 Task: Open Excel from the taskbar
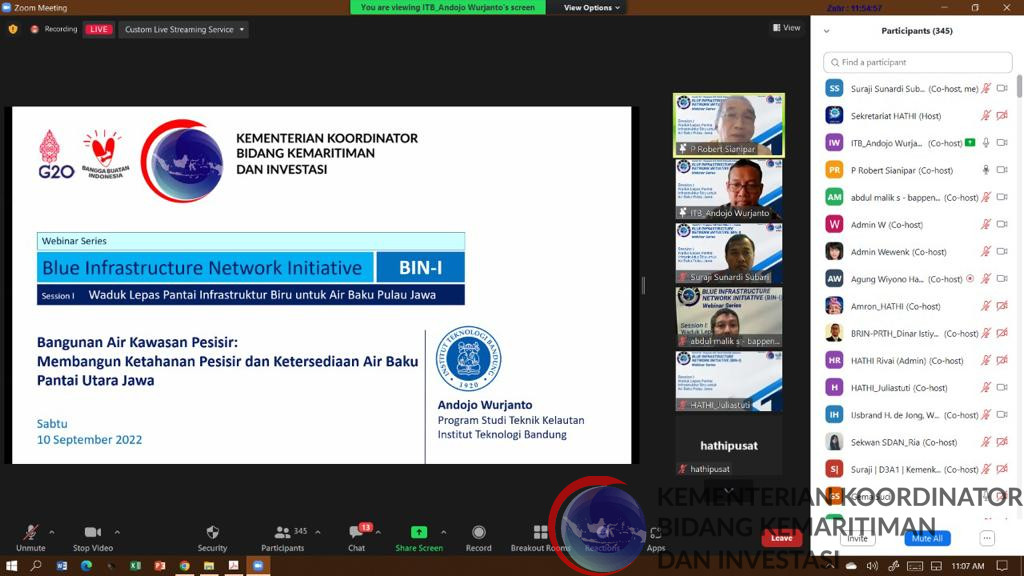click(x=135, y=566)
